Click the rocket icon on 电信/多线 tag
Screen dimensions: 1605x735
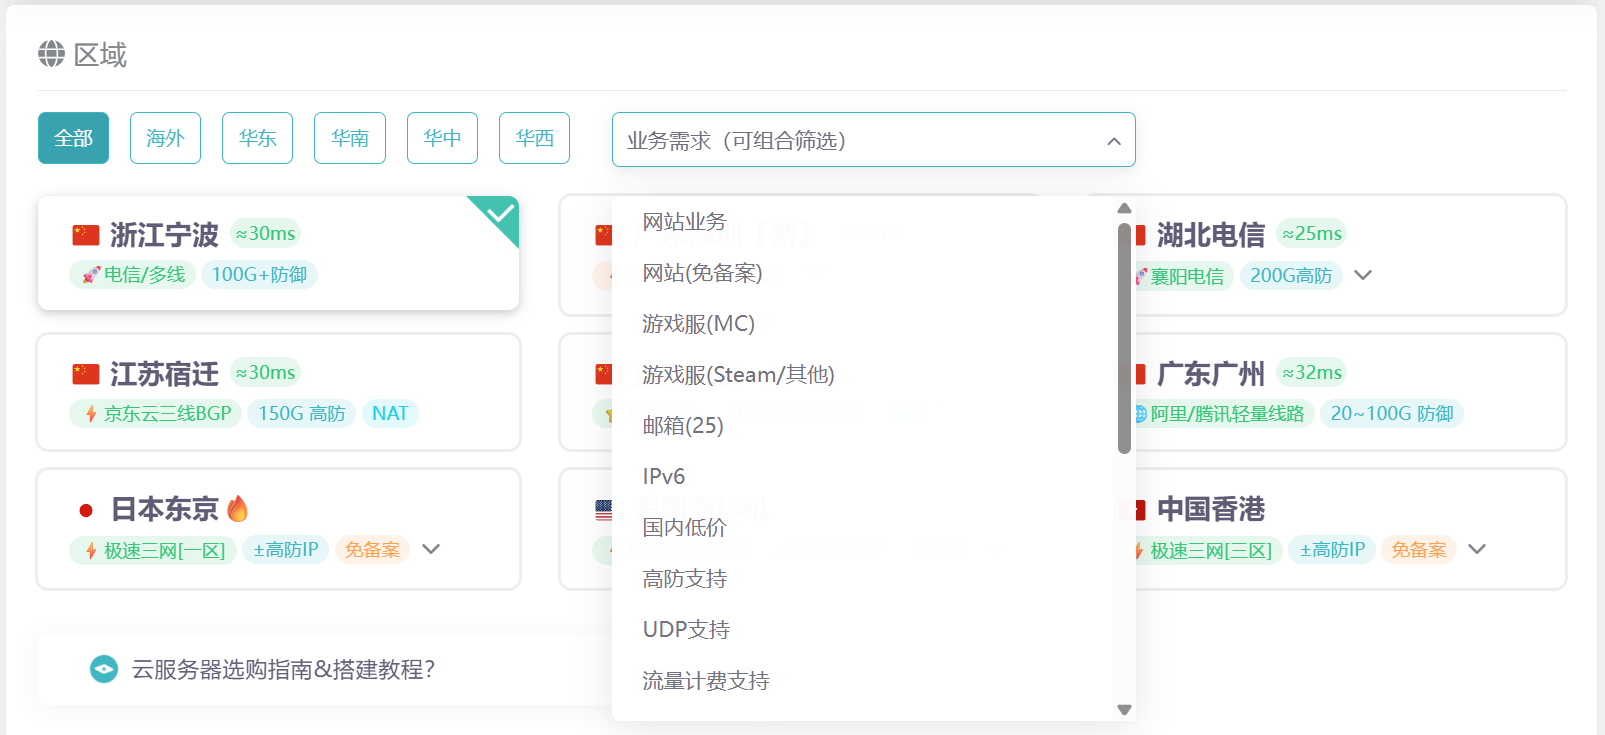click(91, 275)
